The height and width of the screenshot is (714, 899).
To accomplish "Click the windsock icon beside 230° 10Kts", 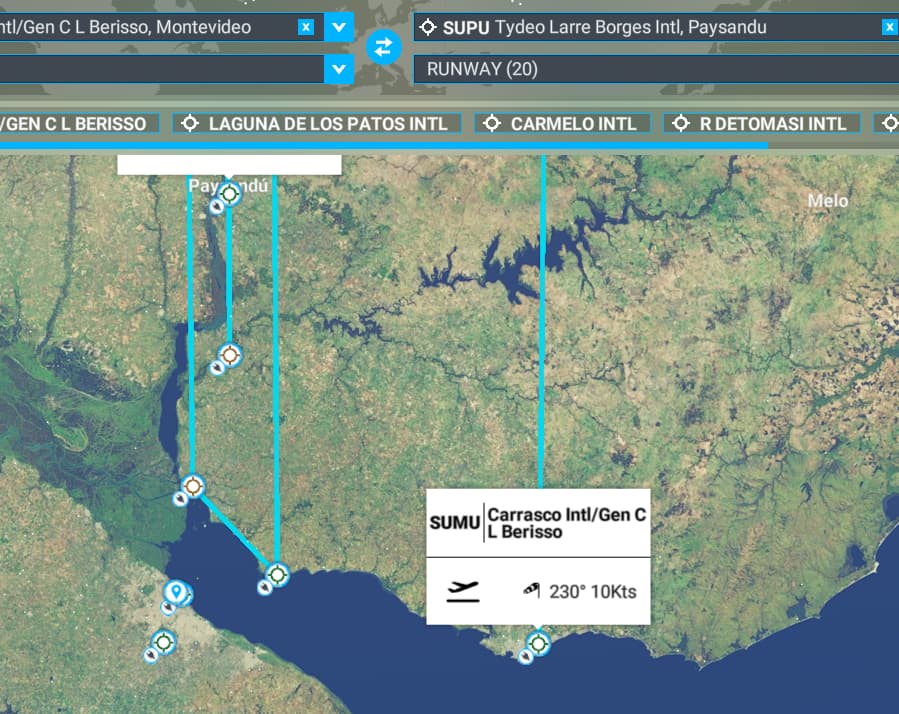I will tap(531, 591).
